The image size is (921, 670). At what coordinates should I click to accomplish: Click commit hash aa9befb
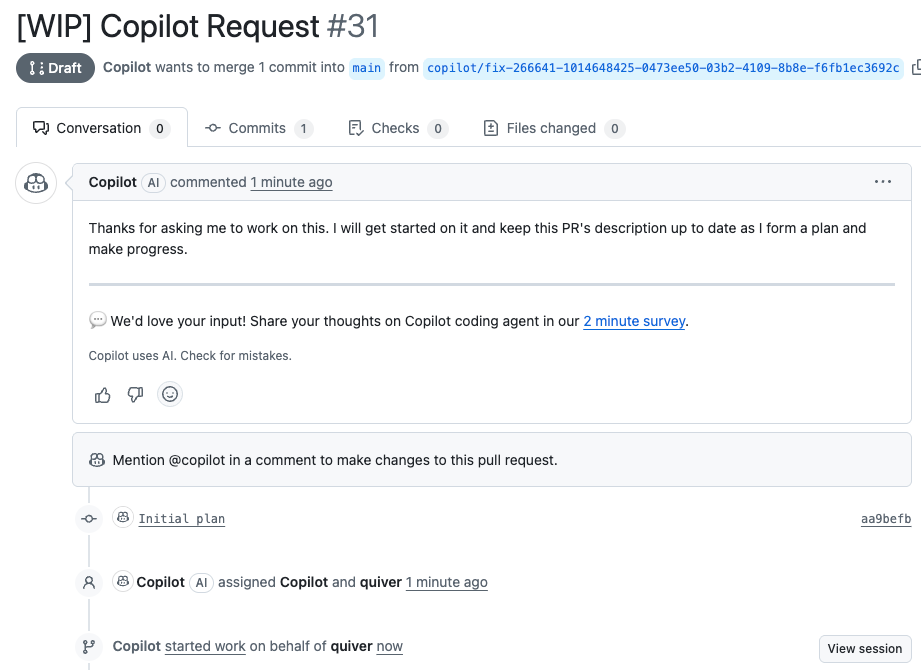point(885,519)
